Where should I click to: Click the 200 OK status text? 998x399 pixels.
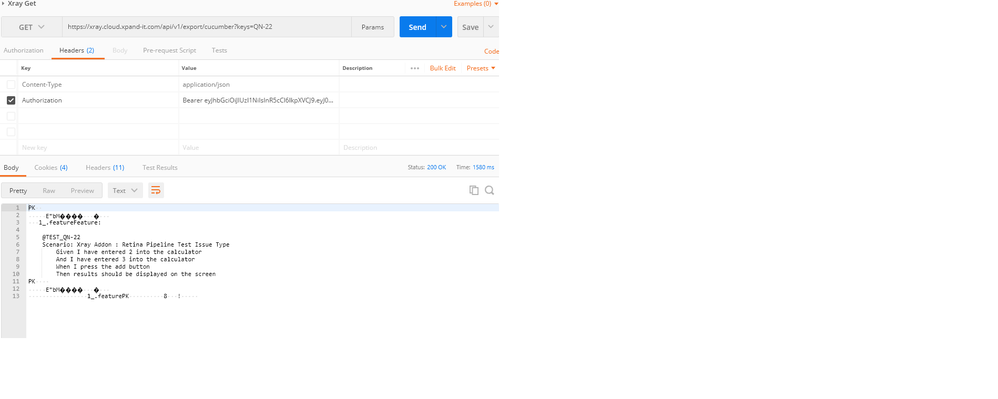(x=437, y=167)
